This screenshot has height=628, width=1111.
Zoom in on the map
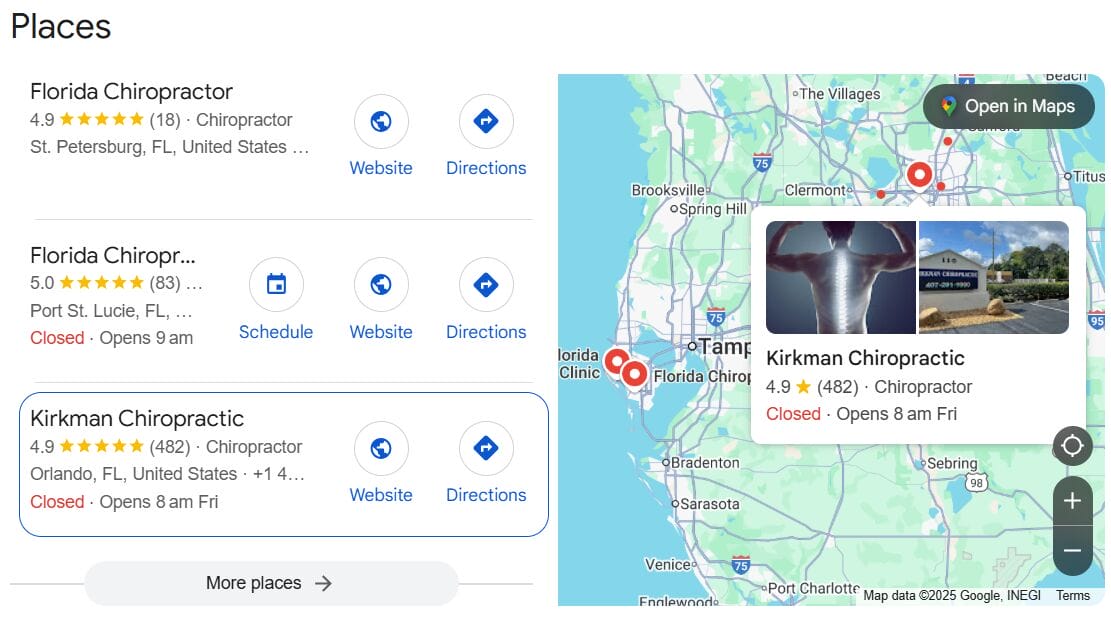[1072, 501]
